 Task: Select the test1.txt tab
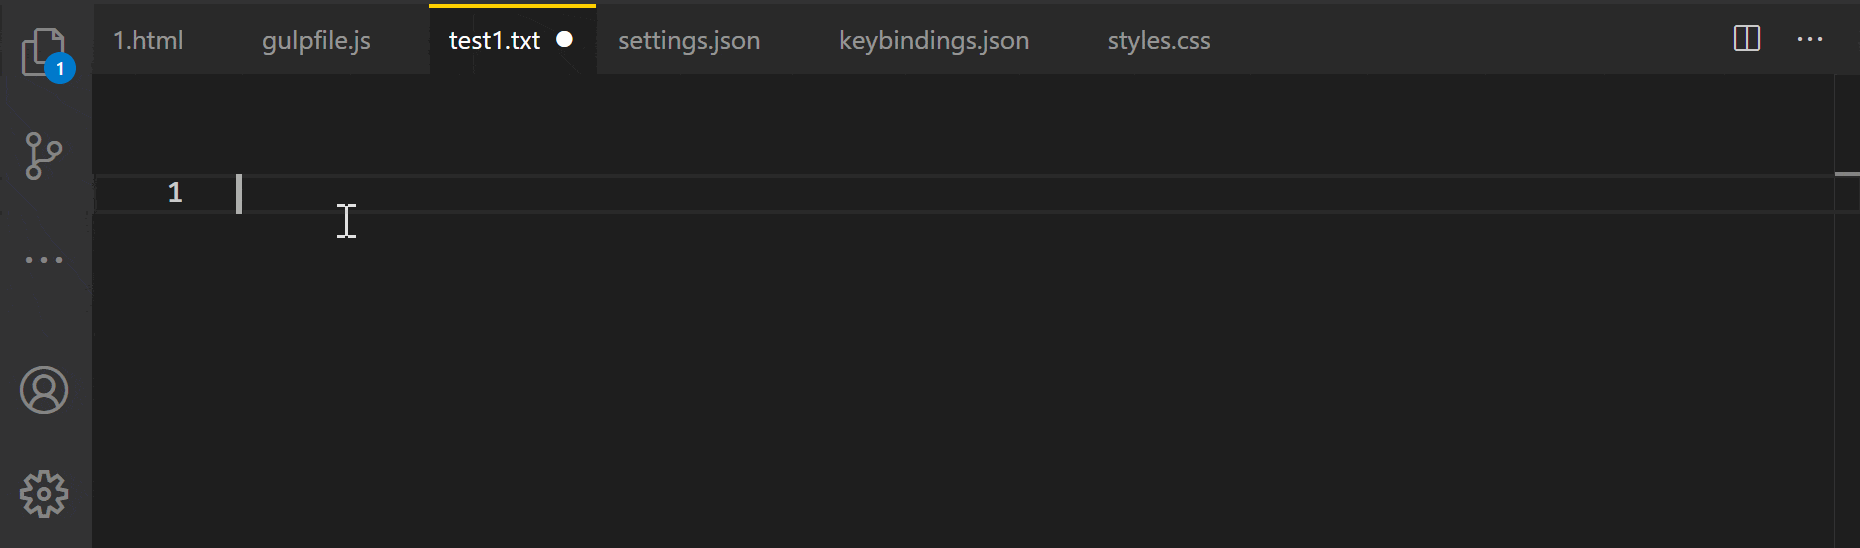(x=494, y=41)
